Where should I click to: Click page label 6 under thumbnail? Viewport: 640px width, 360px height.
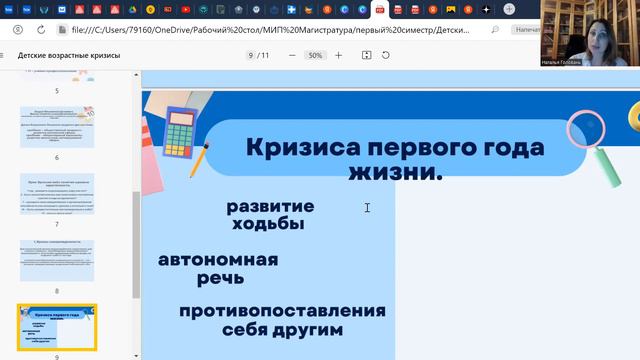coord(57,158)
